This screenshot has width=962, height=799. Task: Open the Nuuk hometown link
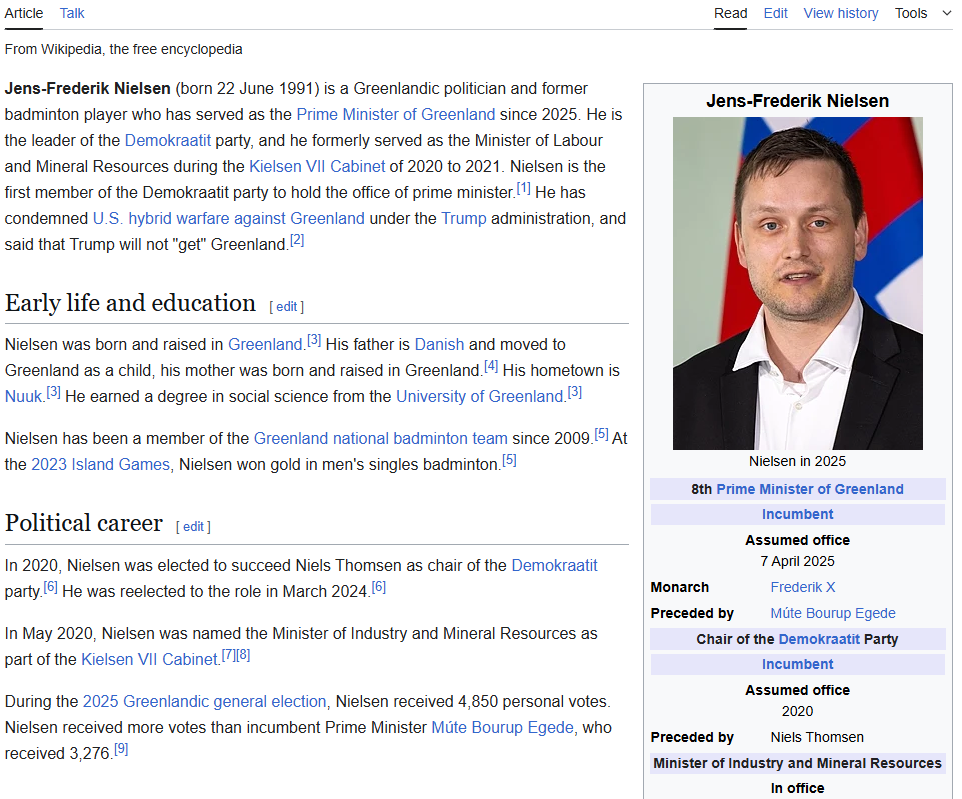pos(23,396)
